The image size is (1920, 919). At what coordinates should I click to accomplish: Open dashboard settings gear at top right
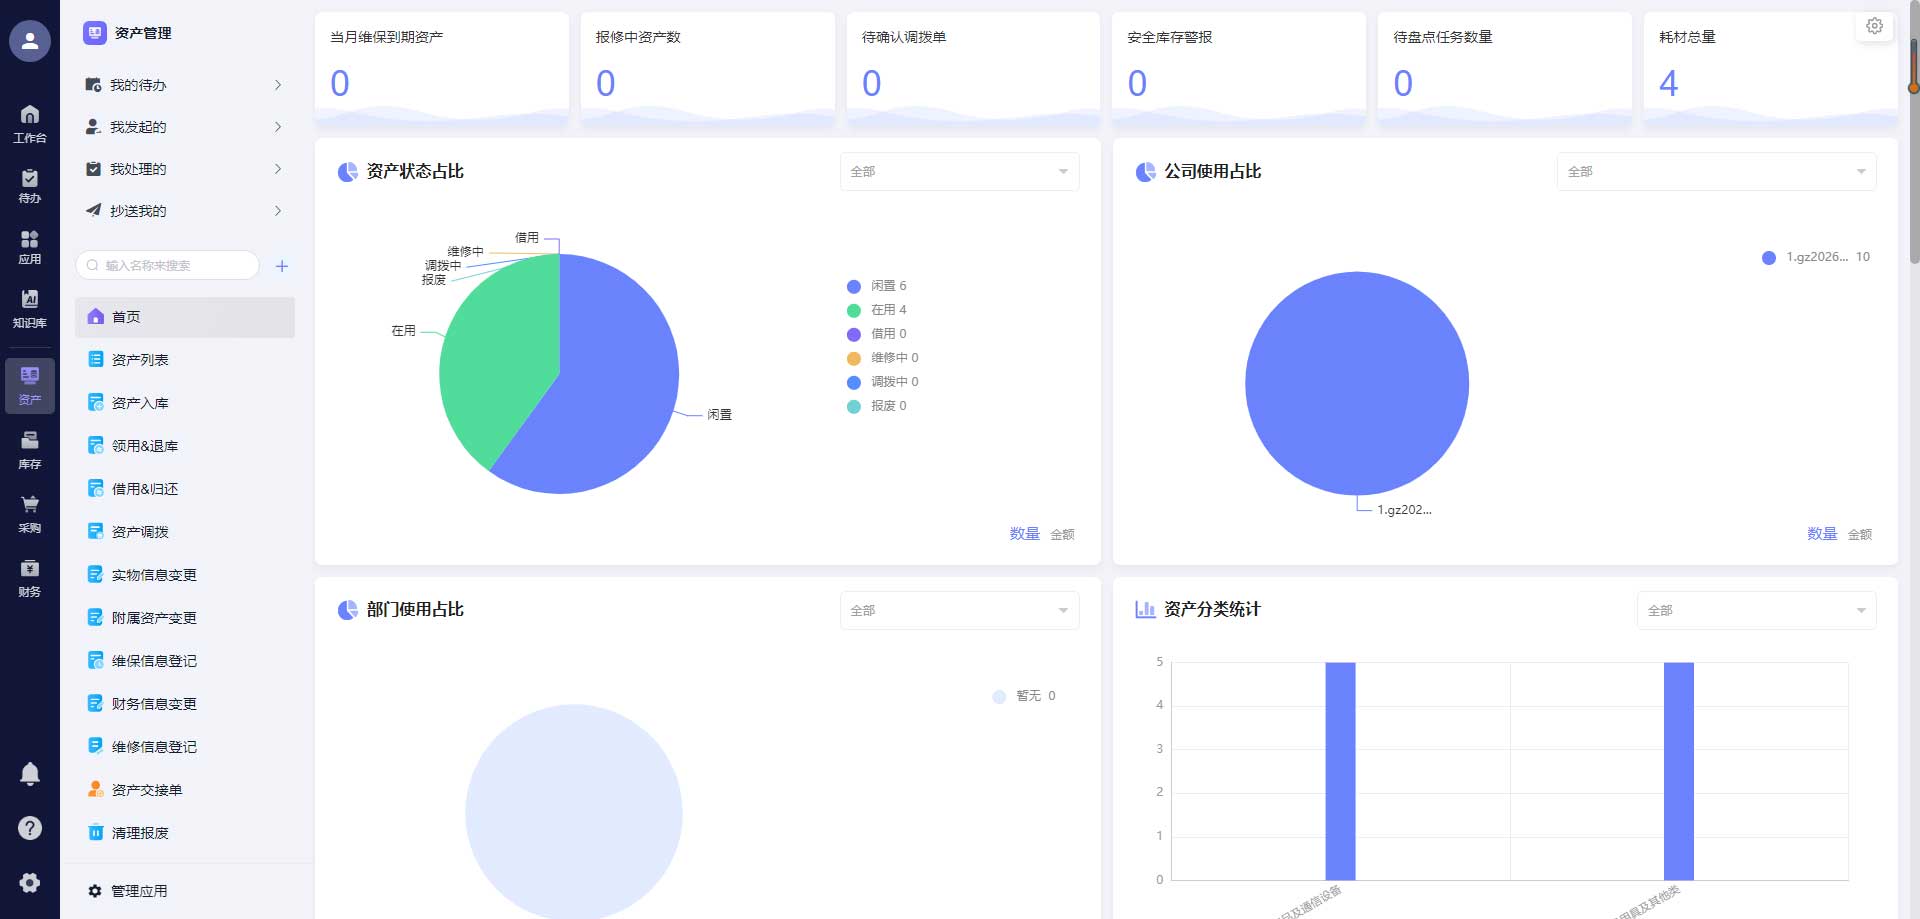(x=1874, y=26)
